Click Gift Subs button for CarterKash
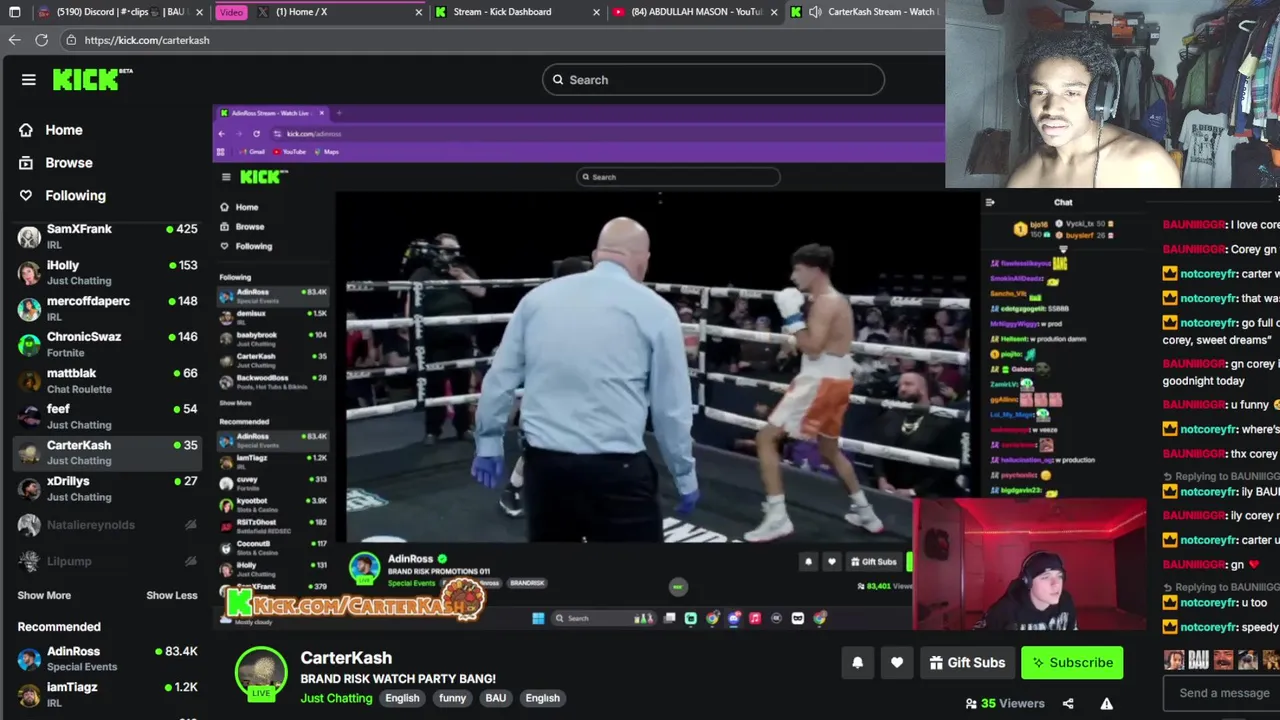The image size is (1280, 720). [x=967, y=662]
